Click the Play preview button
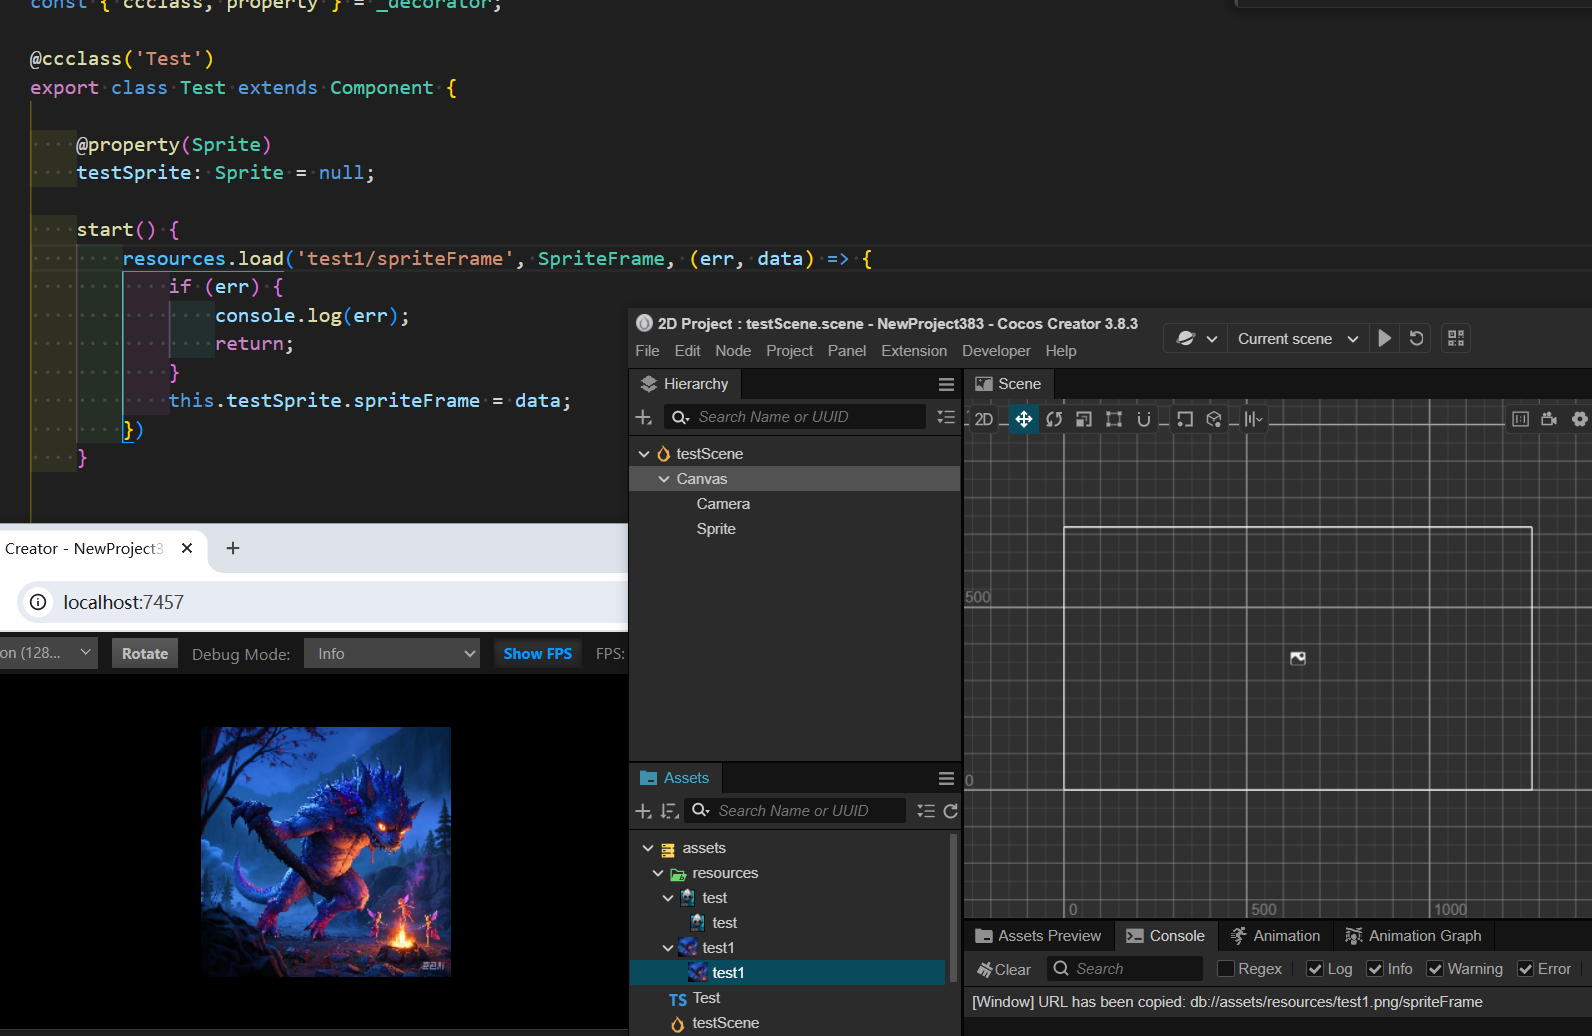 1385,338
